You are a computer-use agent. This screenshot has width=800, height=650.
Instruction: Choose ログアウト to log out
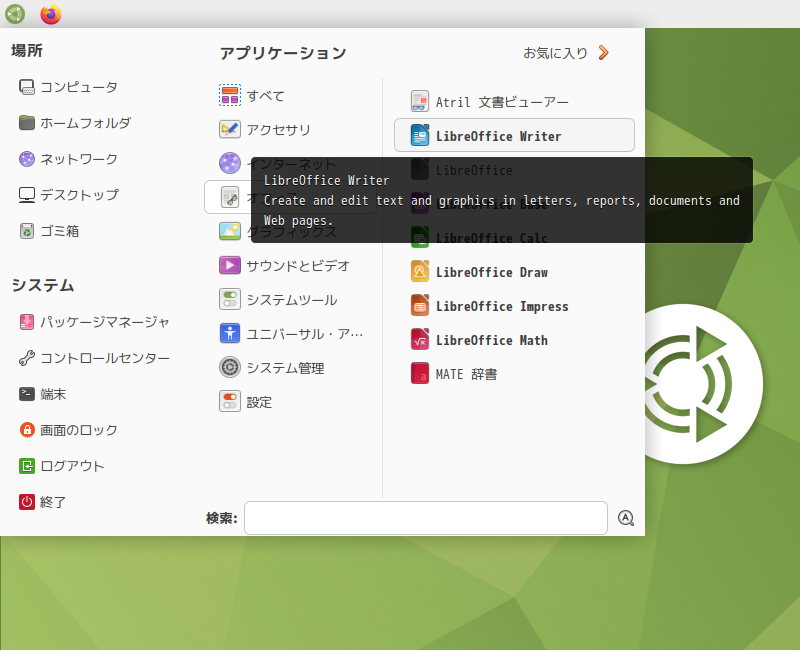pos(62,466)
